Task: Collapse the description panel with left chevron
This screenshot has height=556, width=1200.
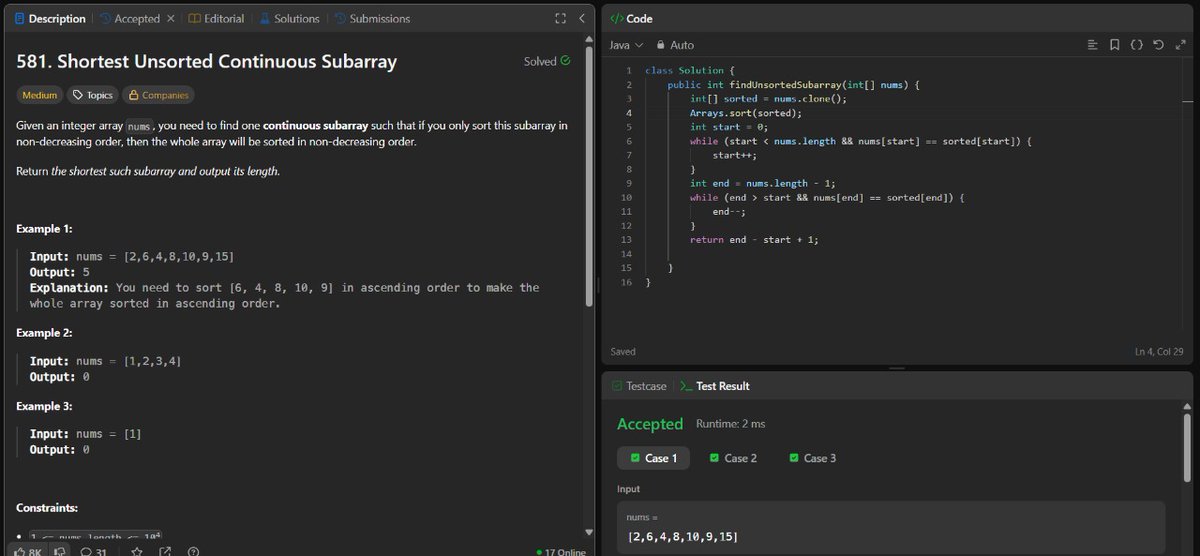Action: [x=582, y=18]
